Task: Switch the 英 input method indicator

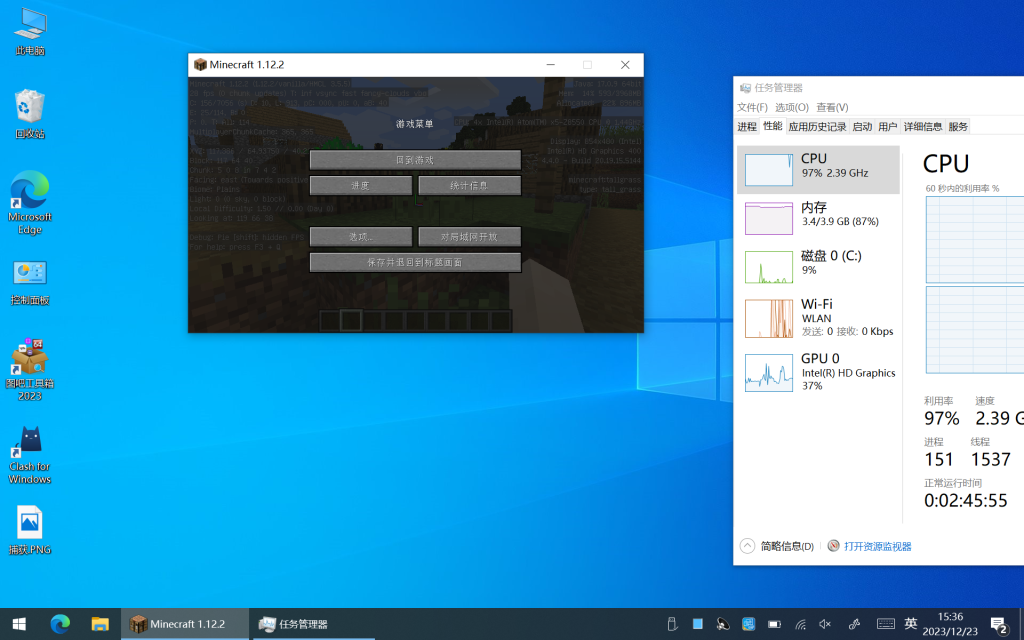Action: [911, 624]
